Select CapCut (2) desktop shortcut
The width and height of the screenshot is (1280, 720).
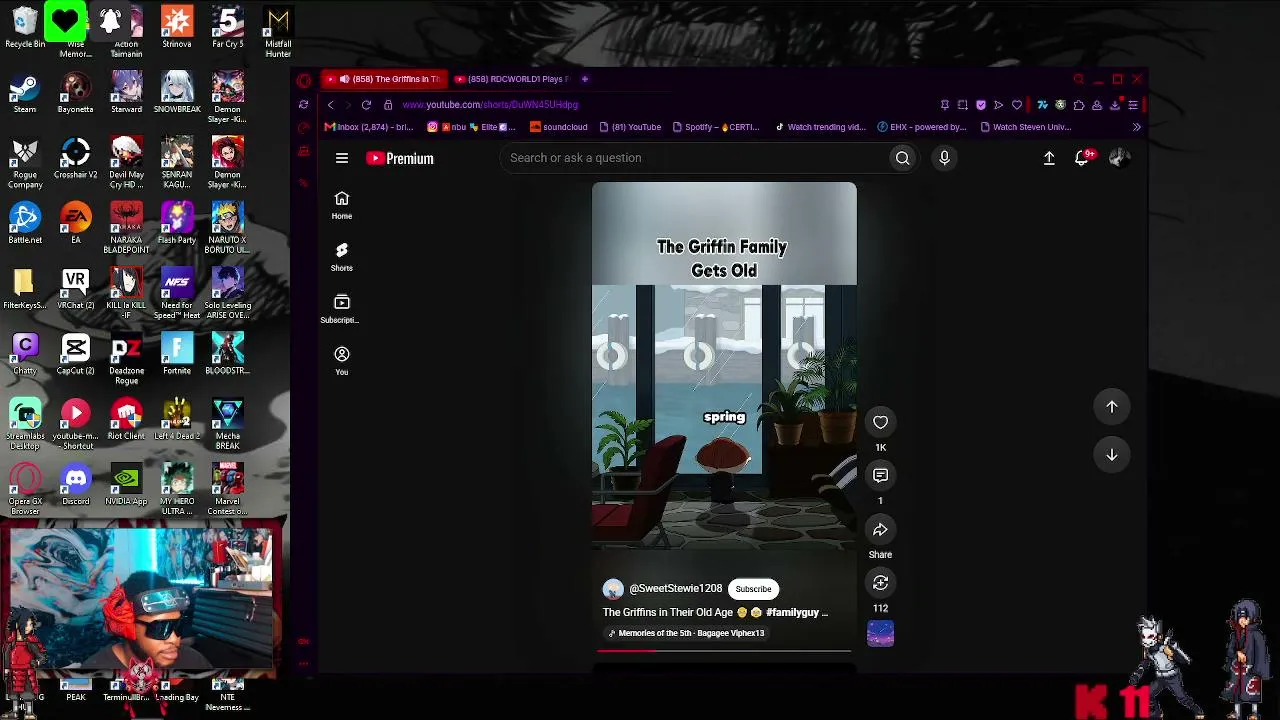[76, 354]
